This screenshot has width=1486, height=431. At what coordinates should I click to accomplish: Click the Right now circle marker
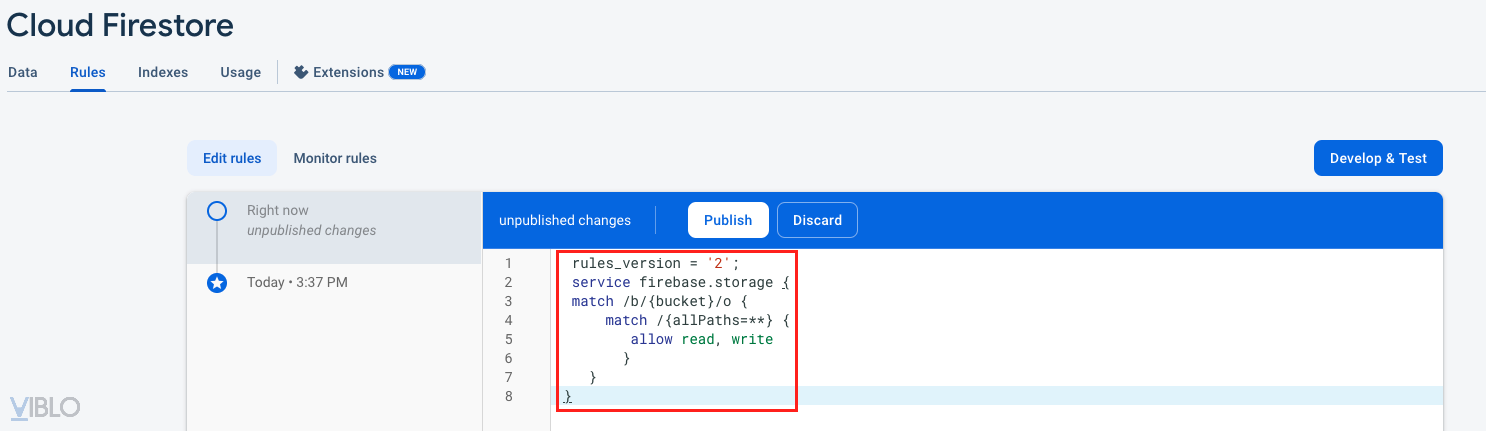point(217,211)
